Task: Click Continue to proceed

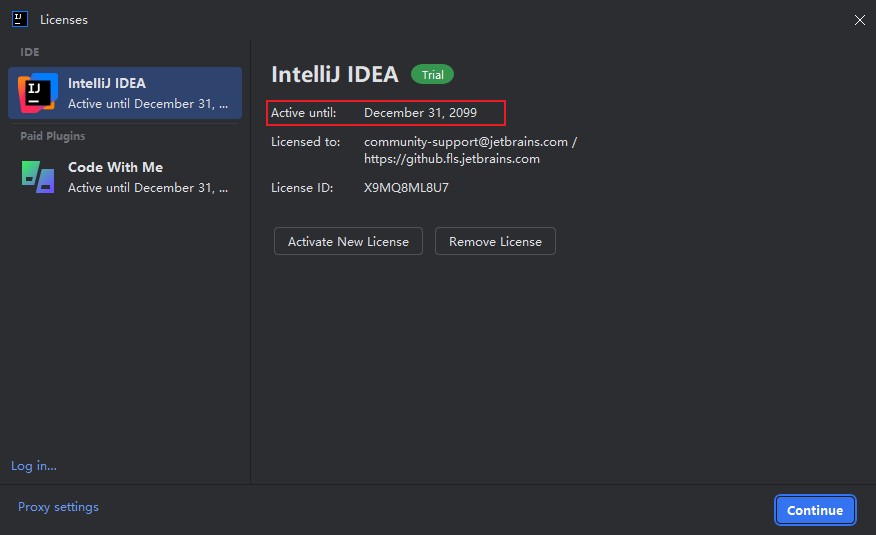Action: click(x=814, y=510)
